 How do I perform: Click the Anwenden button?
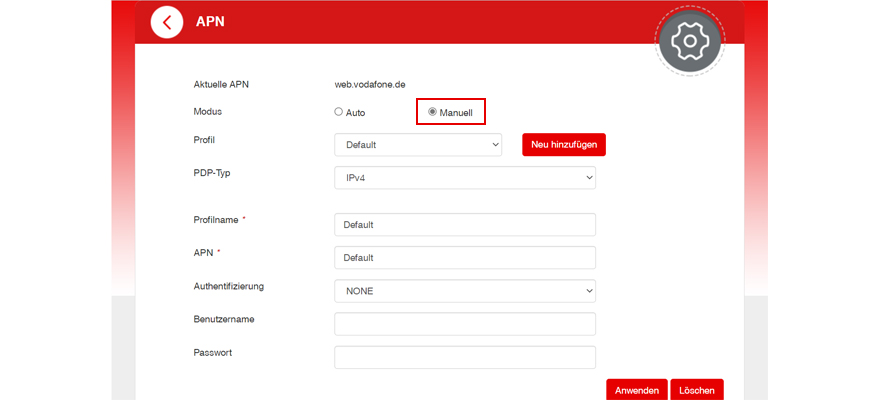coord(636,390)
